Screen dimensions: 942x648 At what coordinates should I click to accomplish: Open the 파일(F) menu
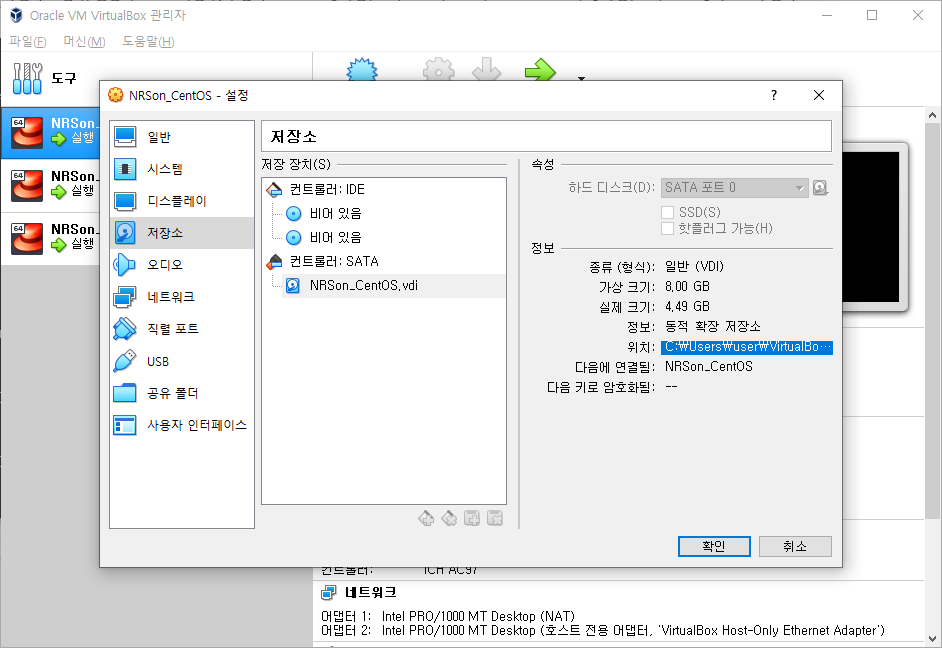click(x=28, y=41)
